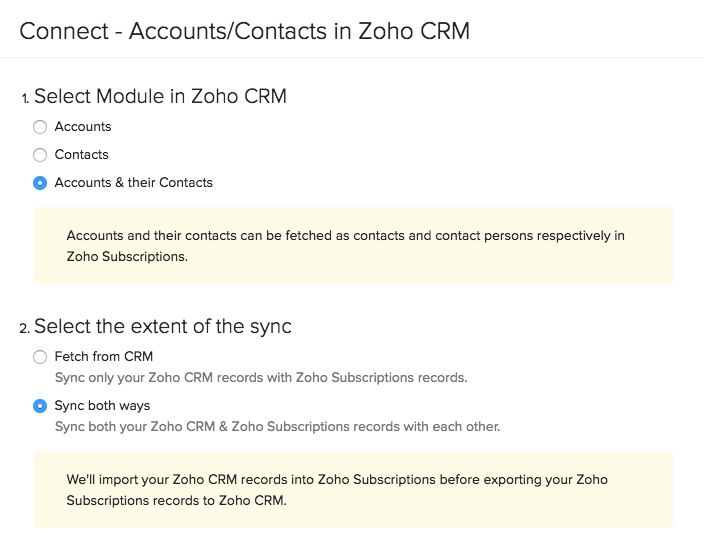Image resolution: width=704 pixels, height=550 pixels.
Task: Click the "Connect - Accounts/Contacts in Zoho CRM" title
Action: click(x=244, y=31)
